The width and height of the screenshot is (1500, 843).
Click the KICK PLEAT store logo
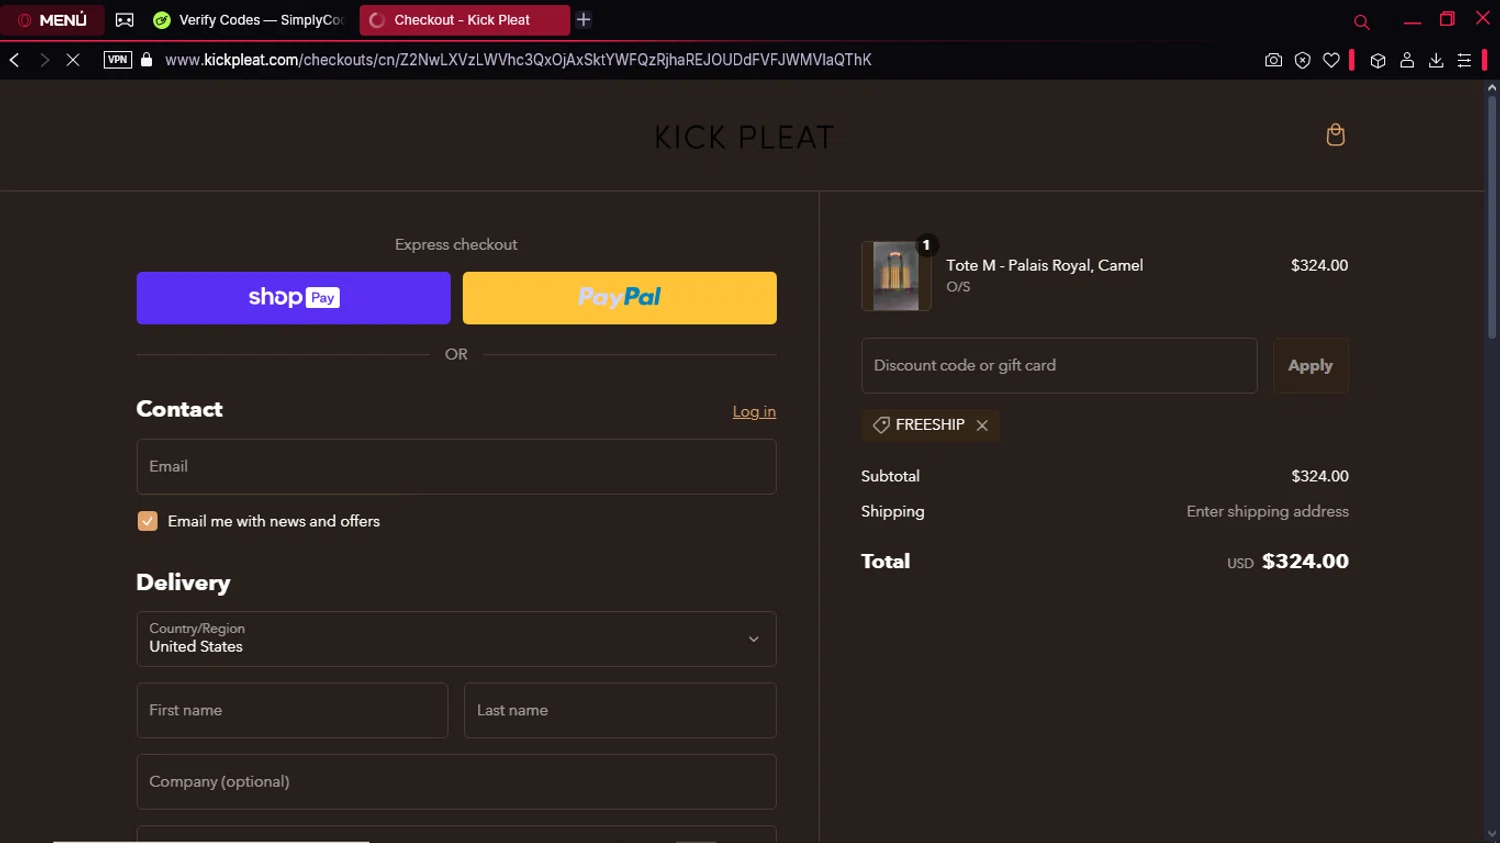click(x=744, y=137)
